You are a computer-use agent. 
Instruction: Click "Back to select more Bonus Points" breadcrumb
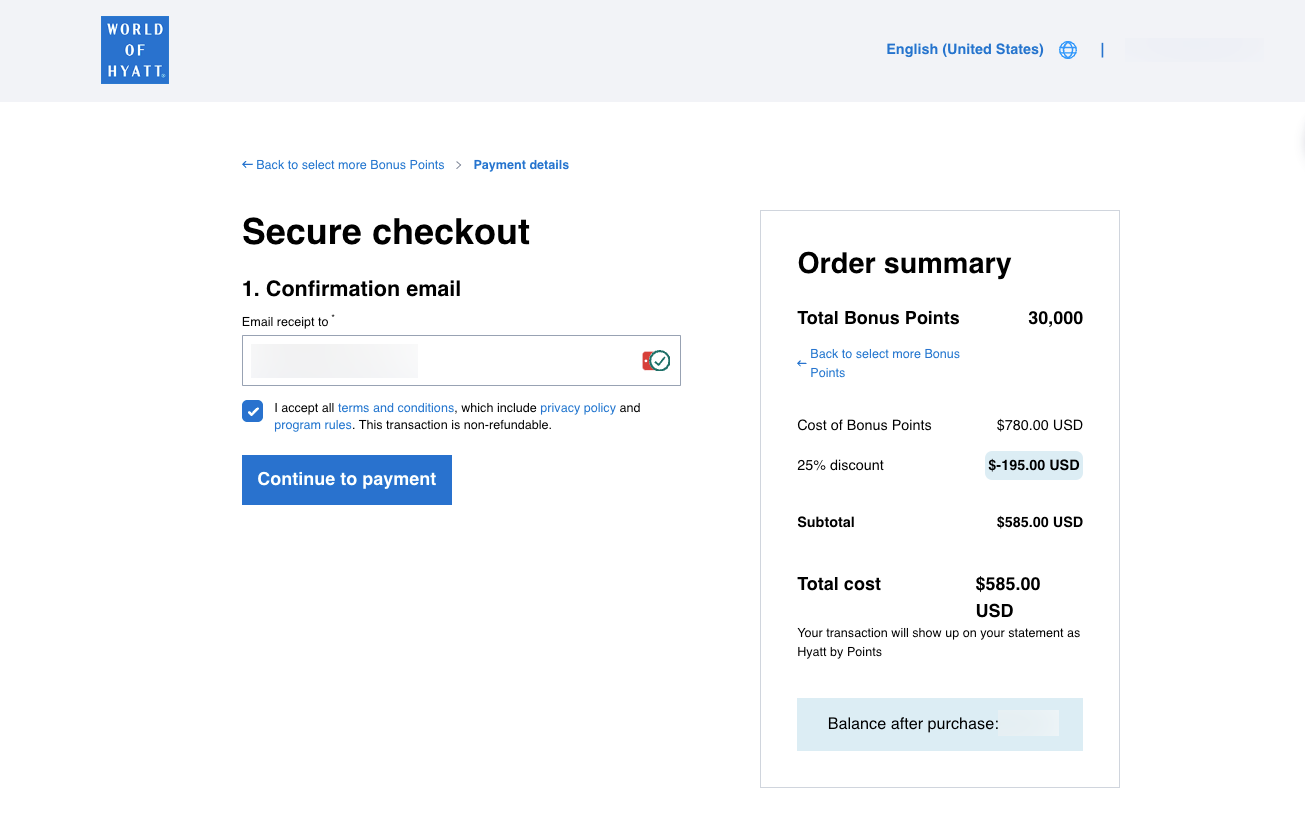tap(350, 164)
